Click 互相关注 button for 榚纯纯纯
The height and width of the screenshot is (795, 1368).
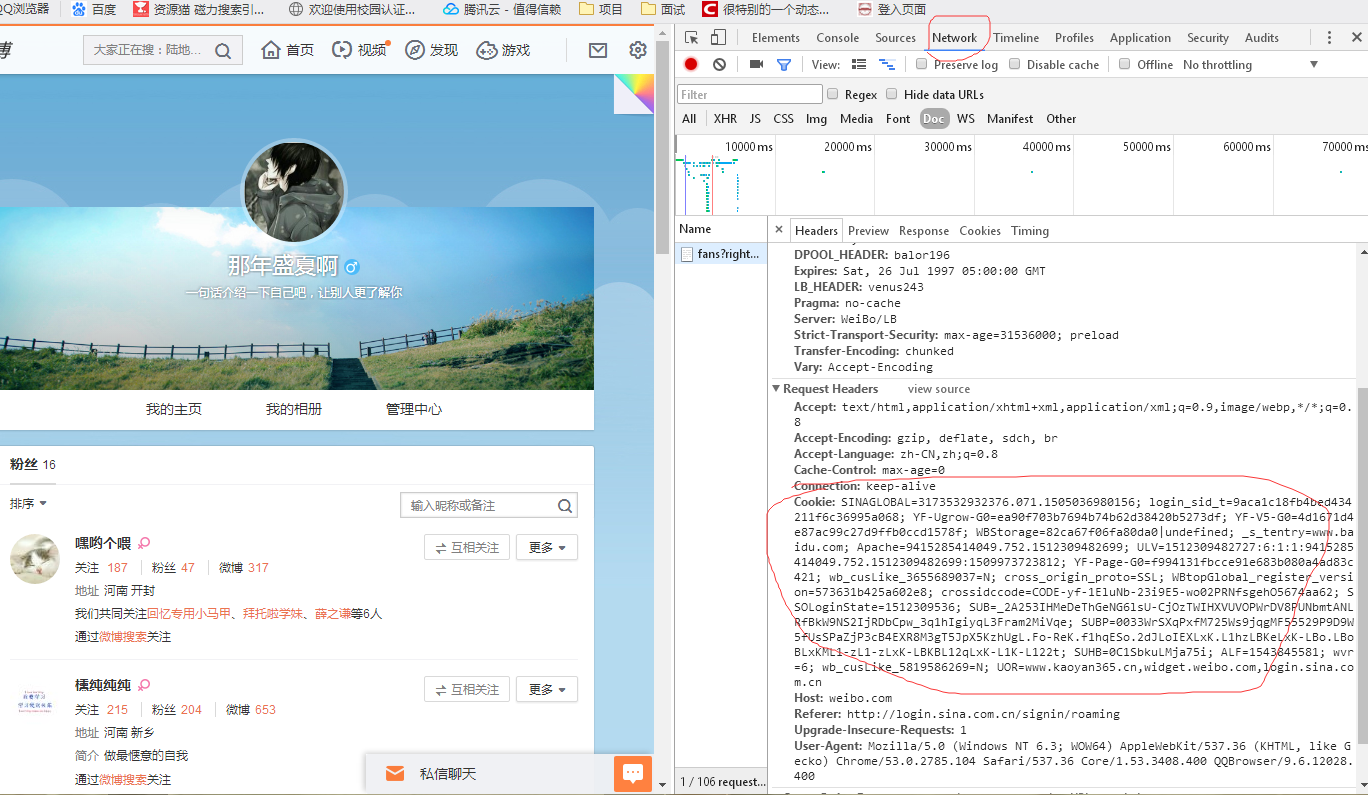pos(467,689)
